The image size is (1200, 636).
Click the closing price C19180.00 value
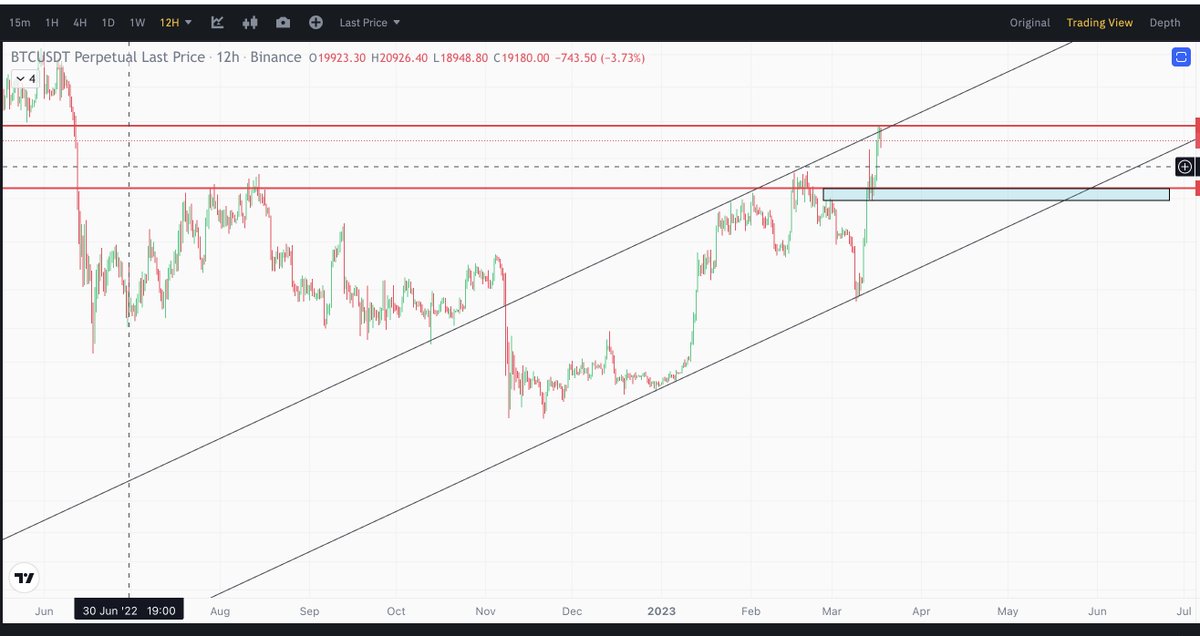522,58
